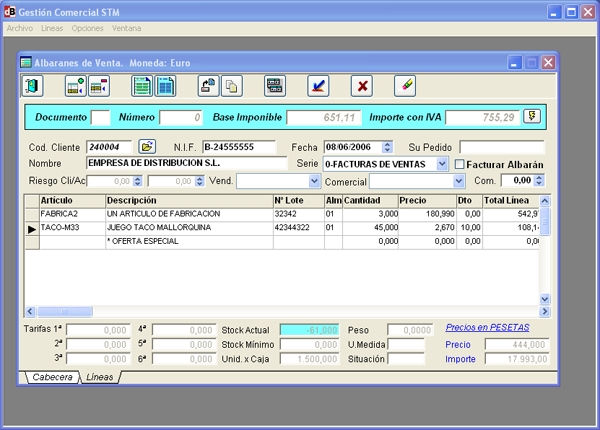Click the lightning button next to Importe con IVA
The height and width of the screenshot is (430, 600).
[x=532, y=116]
